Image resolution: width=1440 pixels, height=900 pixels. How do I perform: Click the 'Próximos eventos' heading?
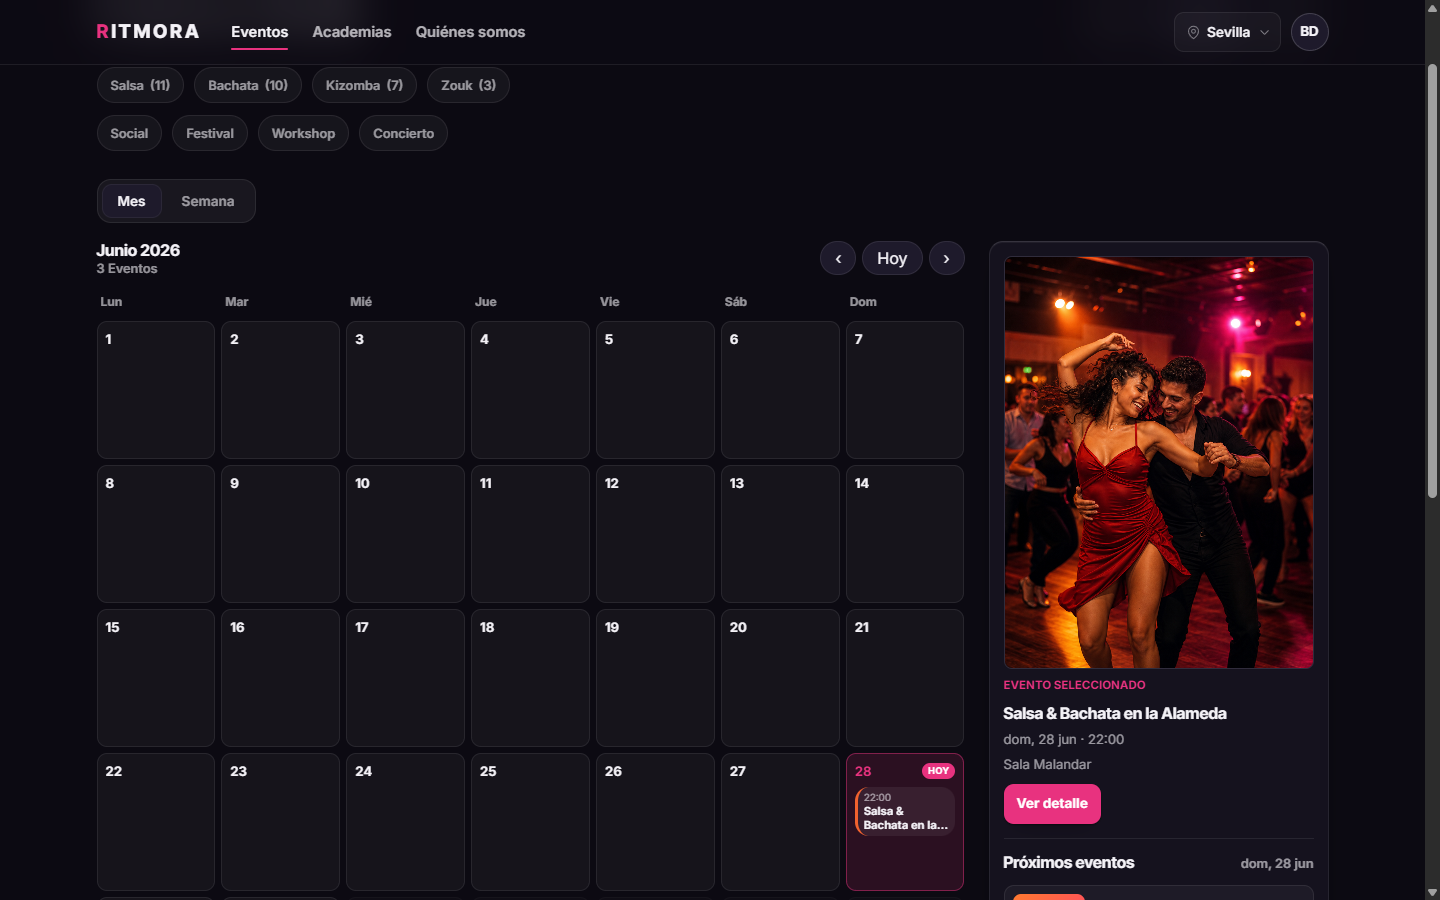(x=1068, y=862)
